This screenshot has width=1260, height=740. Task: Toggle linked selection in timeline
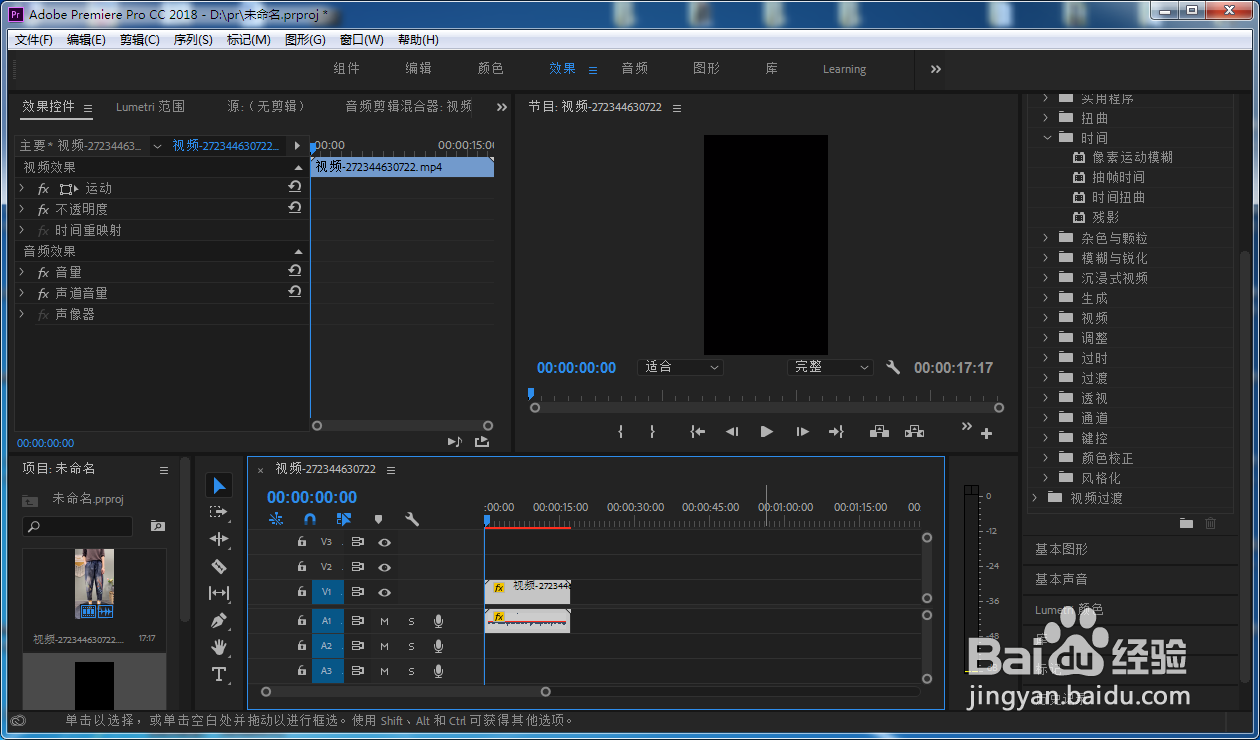343,519
